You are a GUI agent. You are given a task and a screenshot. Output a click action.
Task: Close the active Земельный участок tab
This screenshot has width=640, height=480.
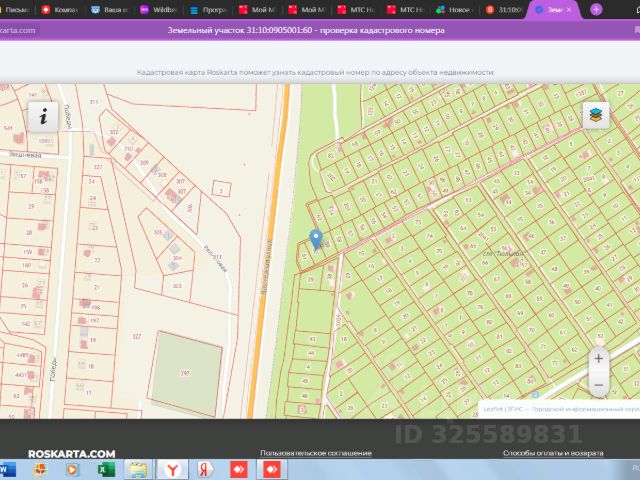(x=569, y=10)
